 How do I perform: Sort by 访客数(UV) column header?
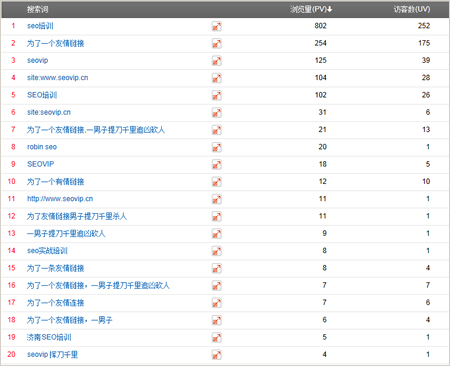point(412,9)
